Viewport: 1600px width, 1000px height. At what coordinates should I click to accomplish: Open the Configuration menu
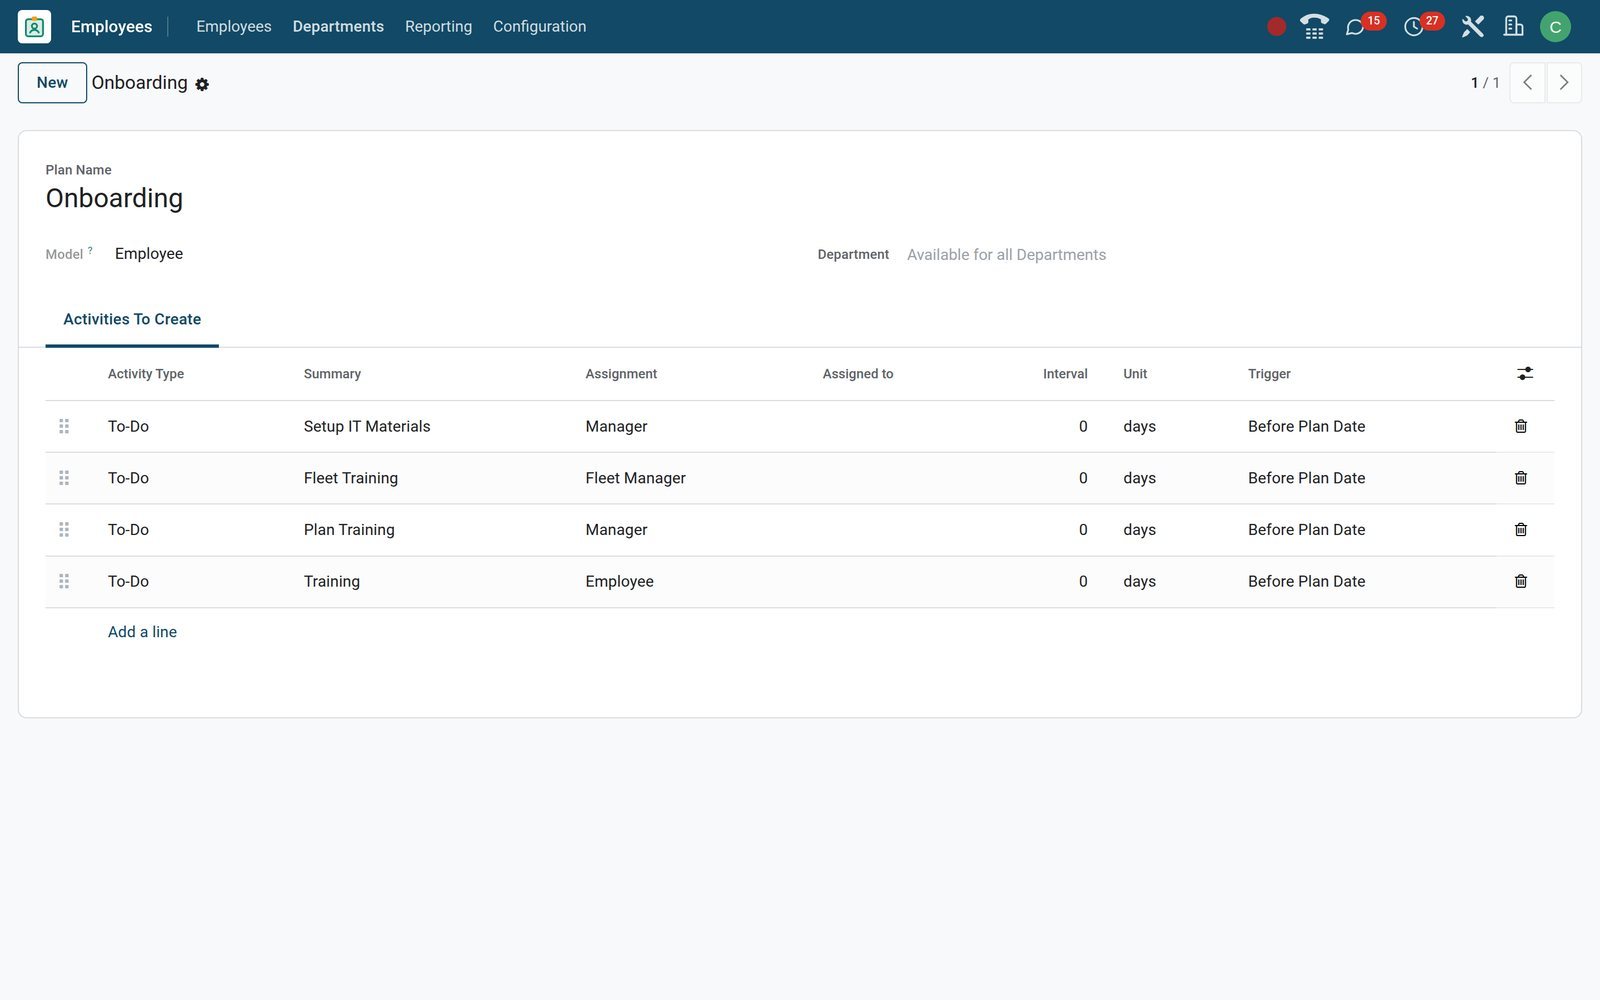point(540,27)
